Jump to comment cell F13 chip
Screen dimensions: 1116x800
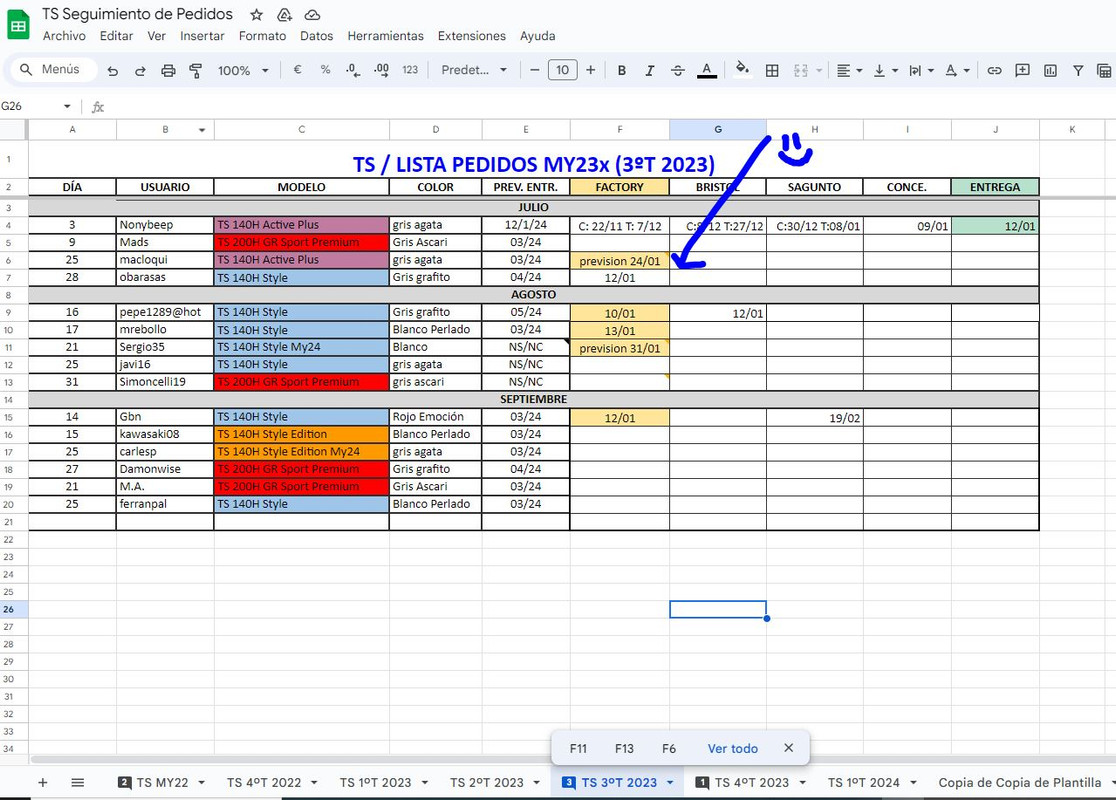click(x=624, y=748)
